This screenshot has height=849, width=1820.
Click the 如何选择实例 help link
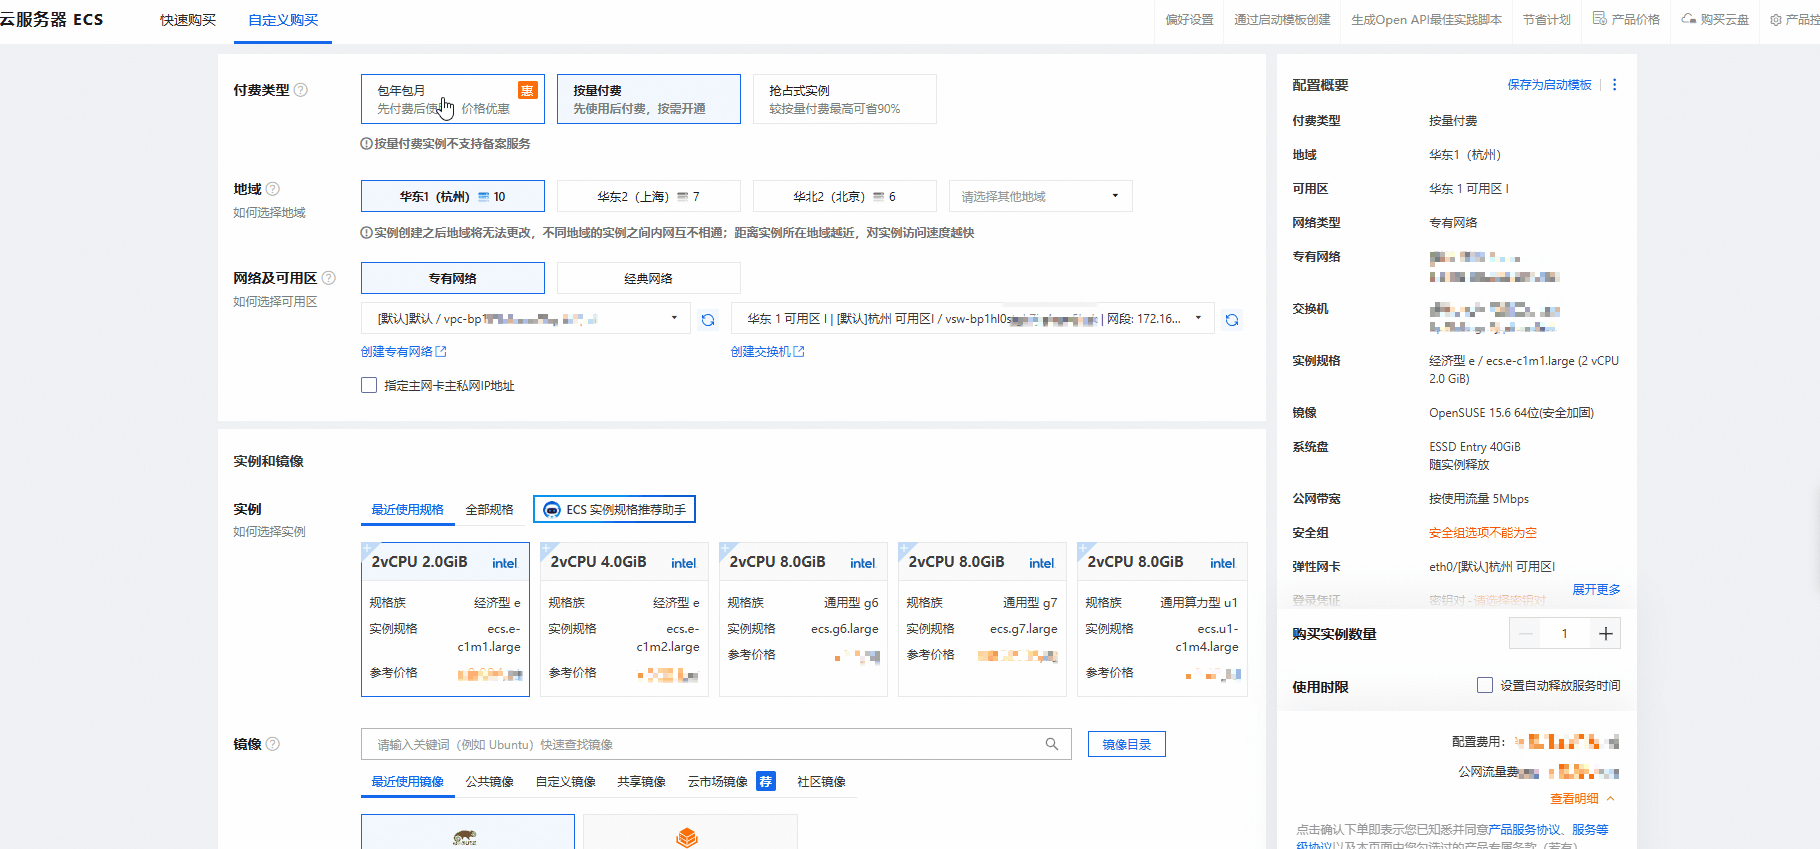pyautogui.click(x=270, y=532)
